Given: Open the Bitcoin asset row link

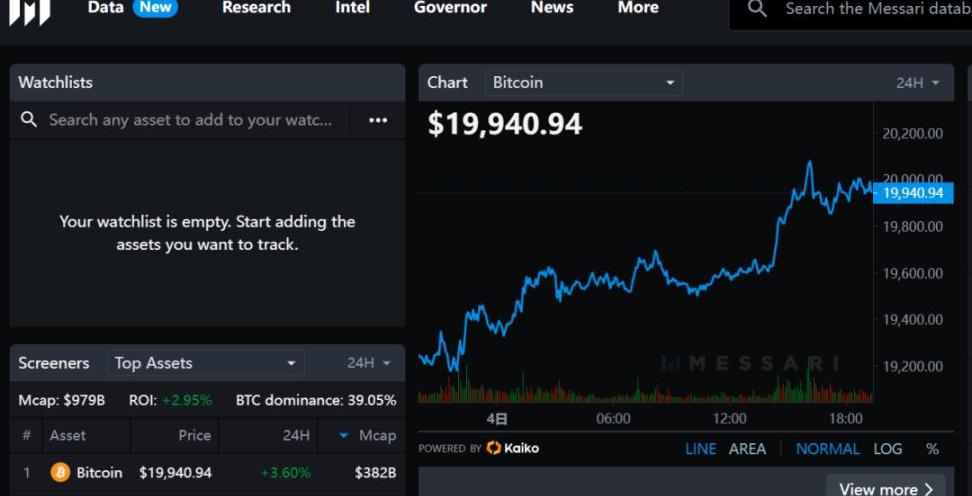Looking at the screenshot, I should pos(99,472).
